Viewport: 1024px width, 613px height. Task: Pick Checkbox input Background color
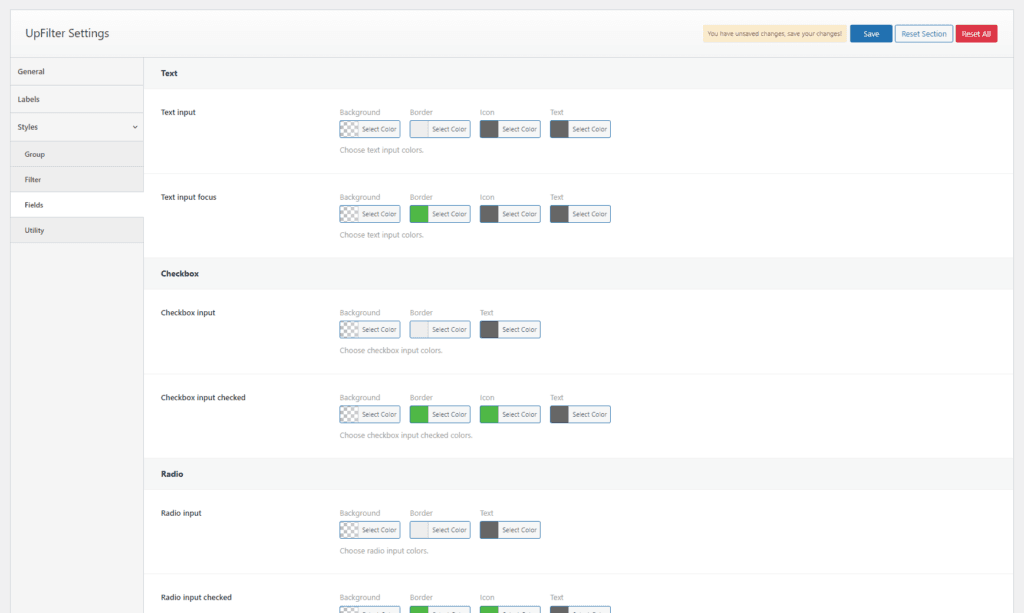tap(369, 330)
